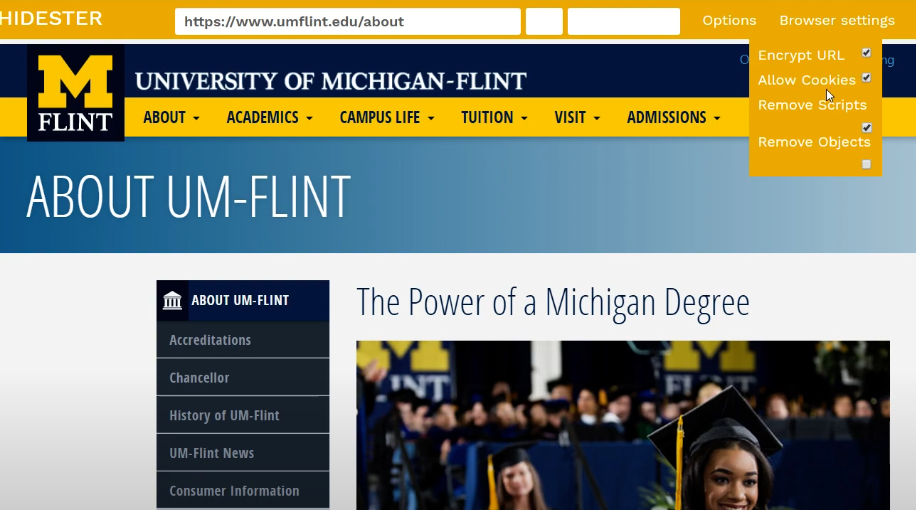Click the Remove Objects label
The width and height of the screenshot is (916, 510).
click(x=814, y=142)
